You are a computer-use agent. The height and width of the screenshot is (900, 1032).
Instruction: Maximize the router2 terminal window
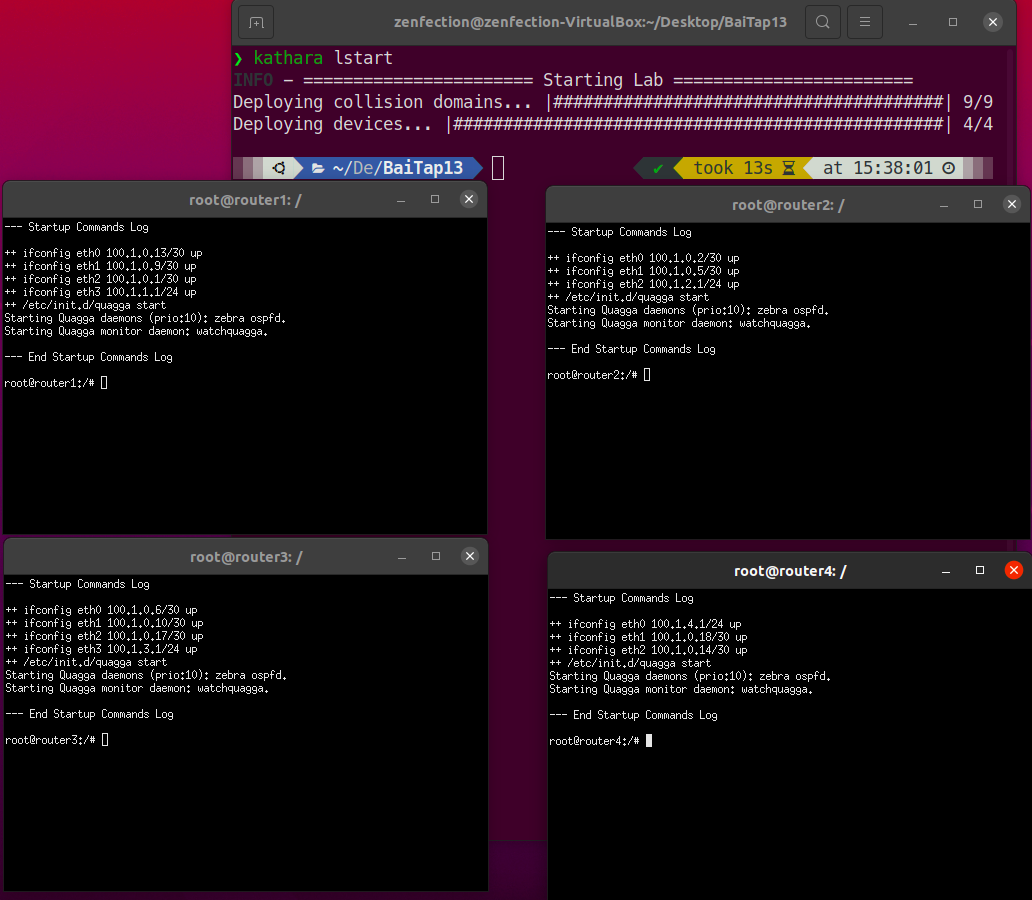[x=978, y=205]
